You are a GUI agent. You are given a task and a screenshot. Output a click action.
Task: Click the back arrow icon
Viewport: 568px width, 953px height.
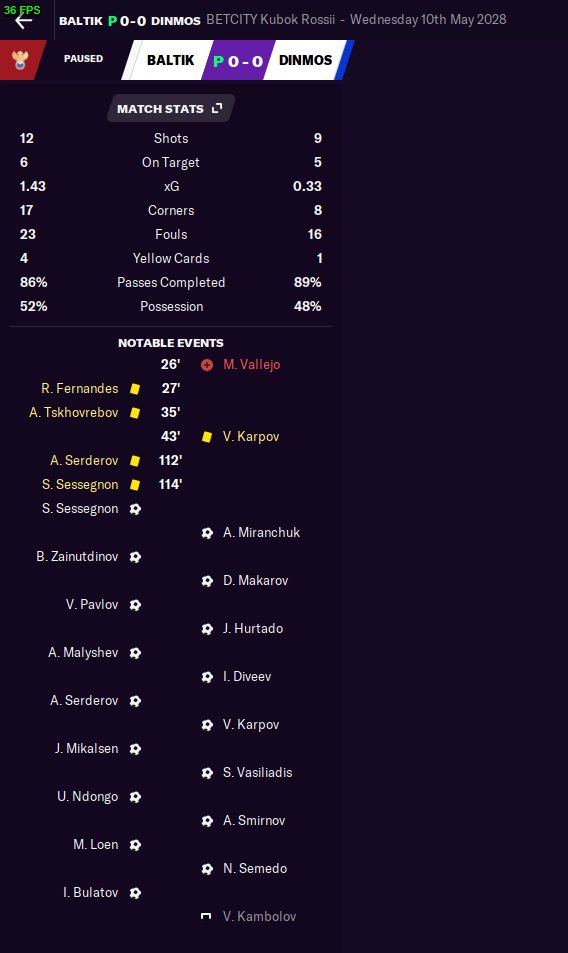pos(24,21)
